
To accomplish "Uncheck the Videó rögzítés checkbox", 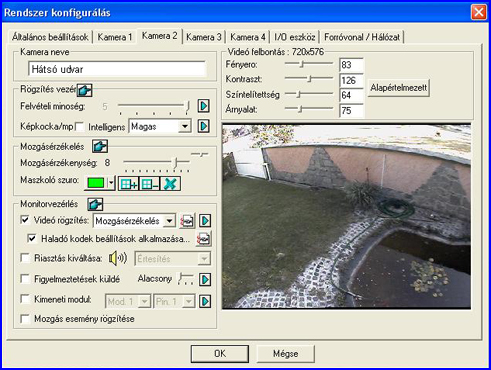I will [x=25, y=220].
